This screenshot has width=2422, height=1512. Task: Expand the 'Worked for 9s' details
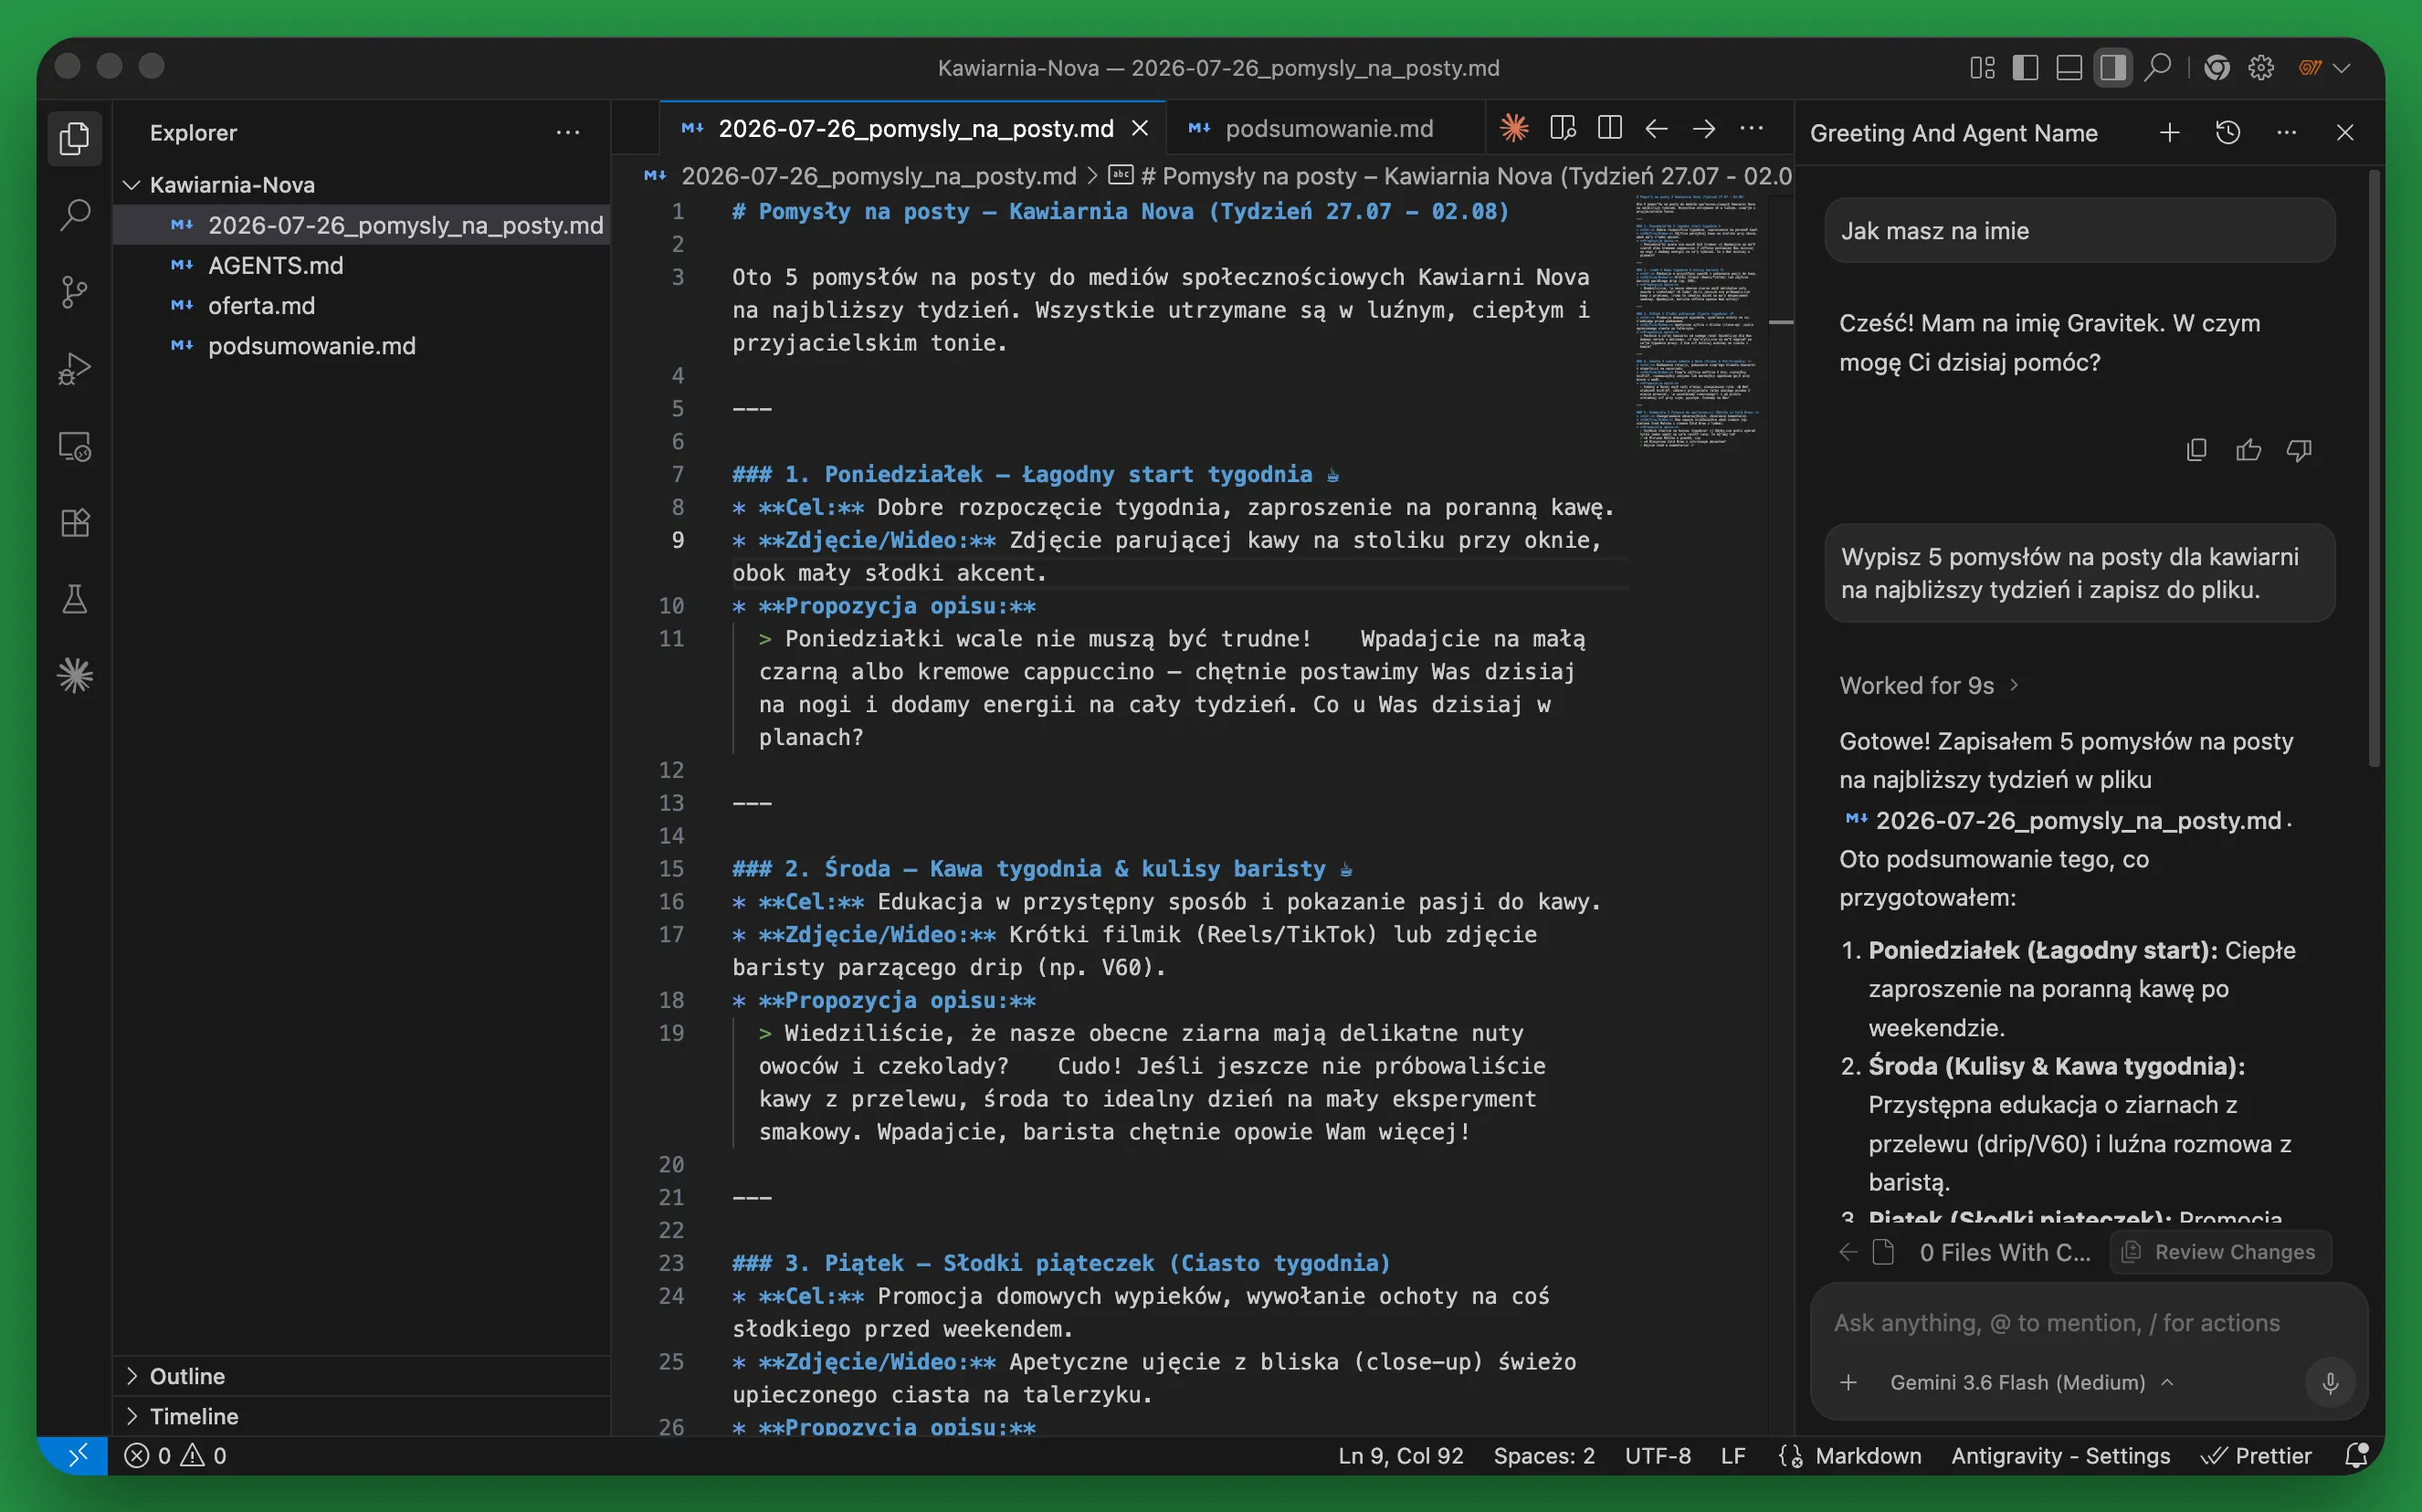click(x=1929, y=685)
